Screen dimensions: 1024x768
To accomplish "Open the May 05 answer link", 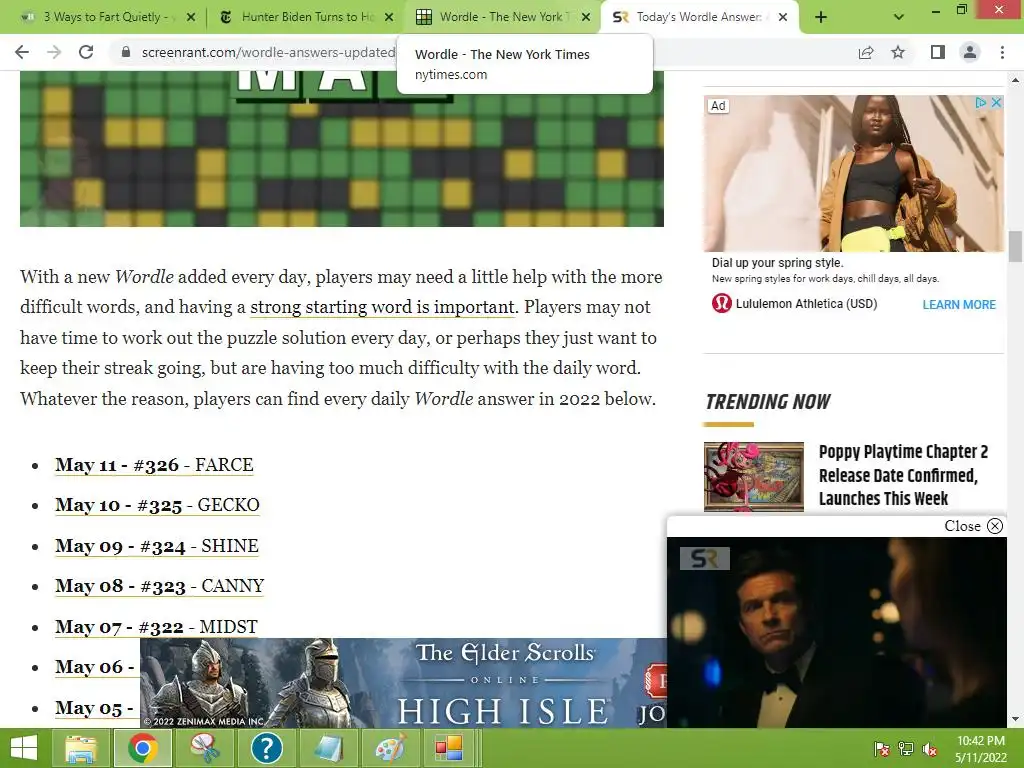I will tap(95, 708).
